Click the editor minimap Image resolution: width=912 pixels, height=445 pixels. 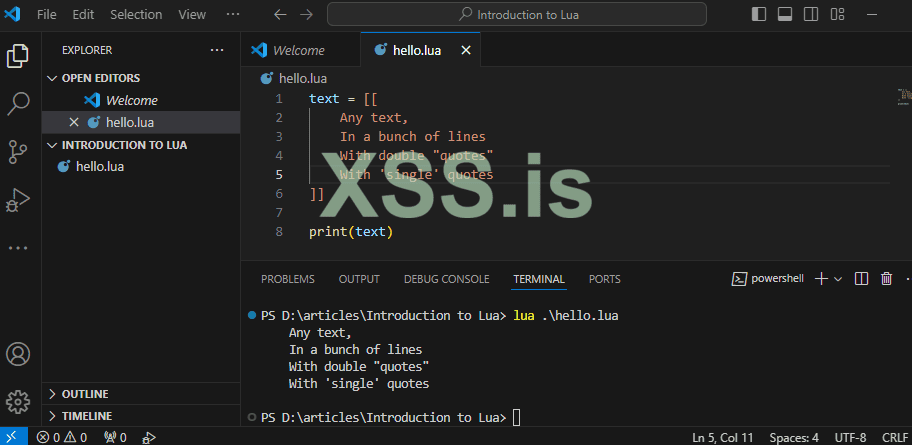click(x=904, y=97)
